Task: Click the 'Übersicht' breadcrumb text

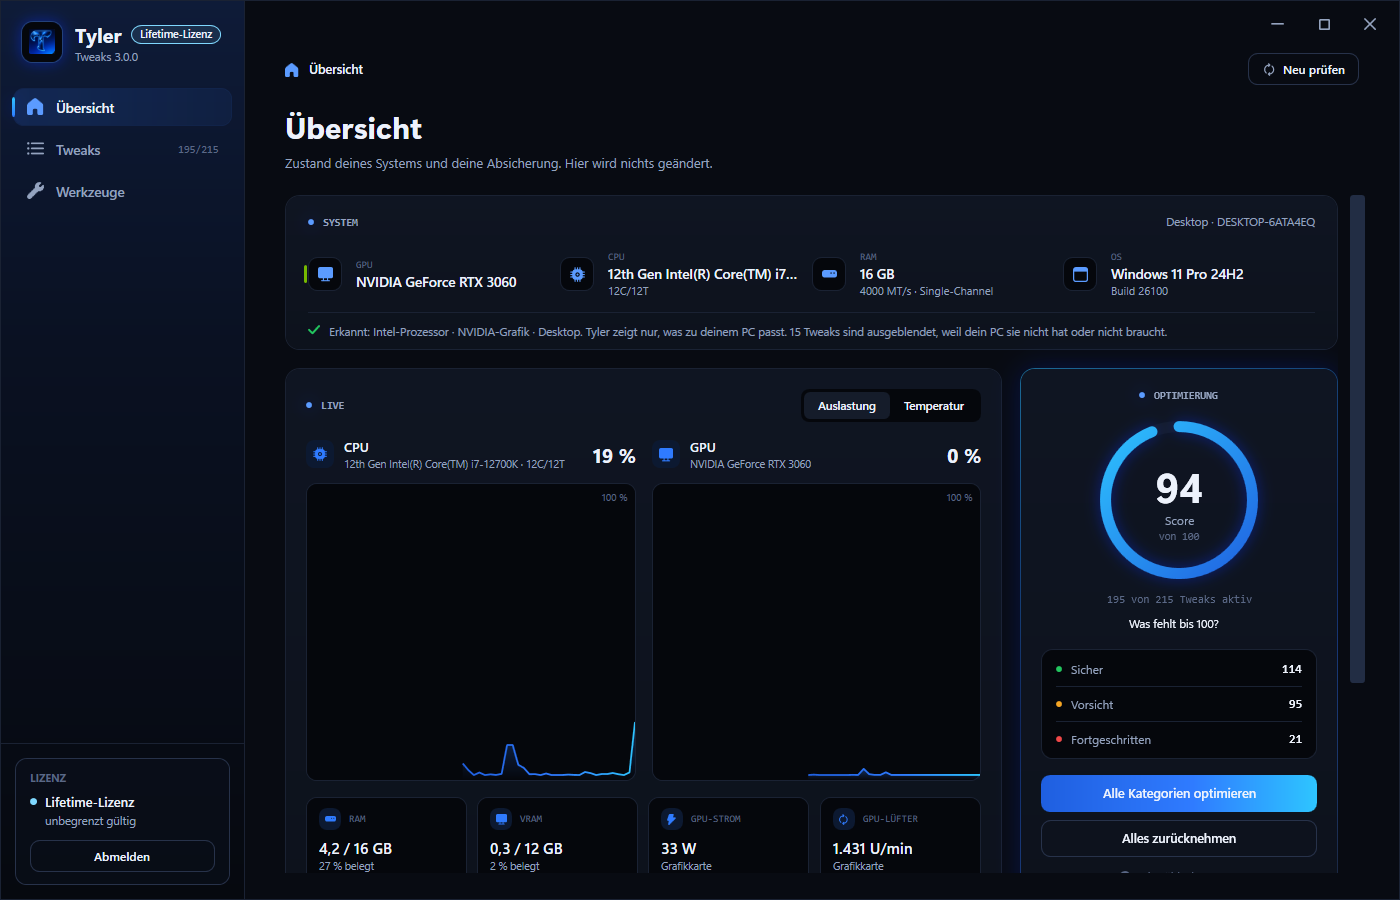Action: coord(336,70)
